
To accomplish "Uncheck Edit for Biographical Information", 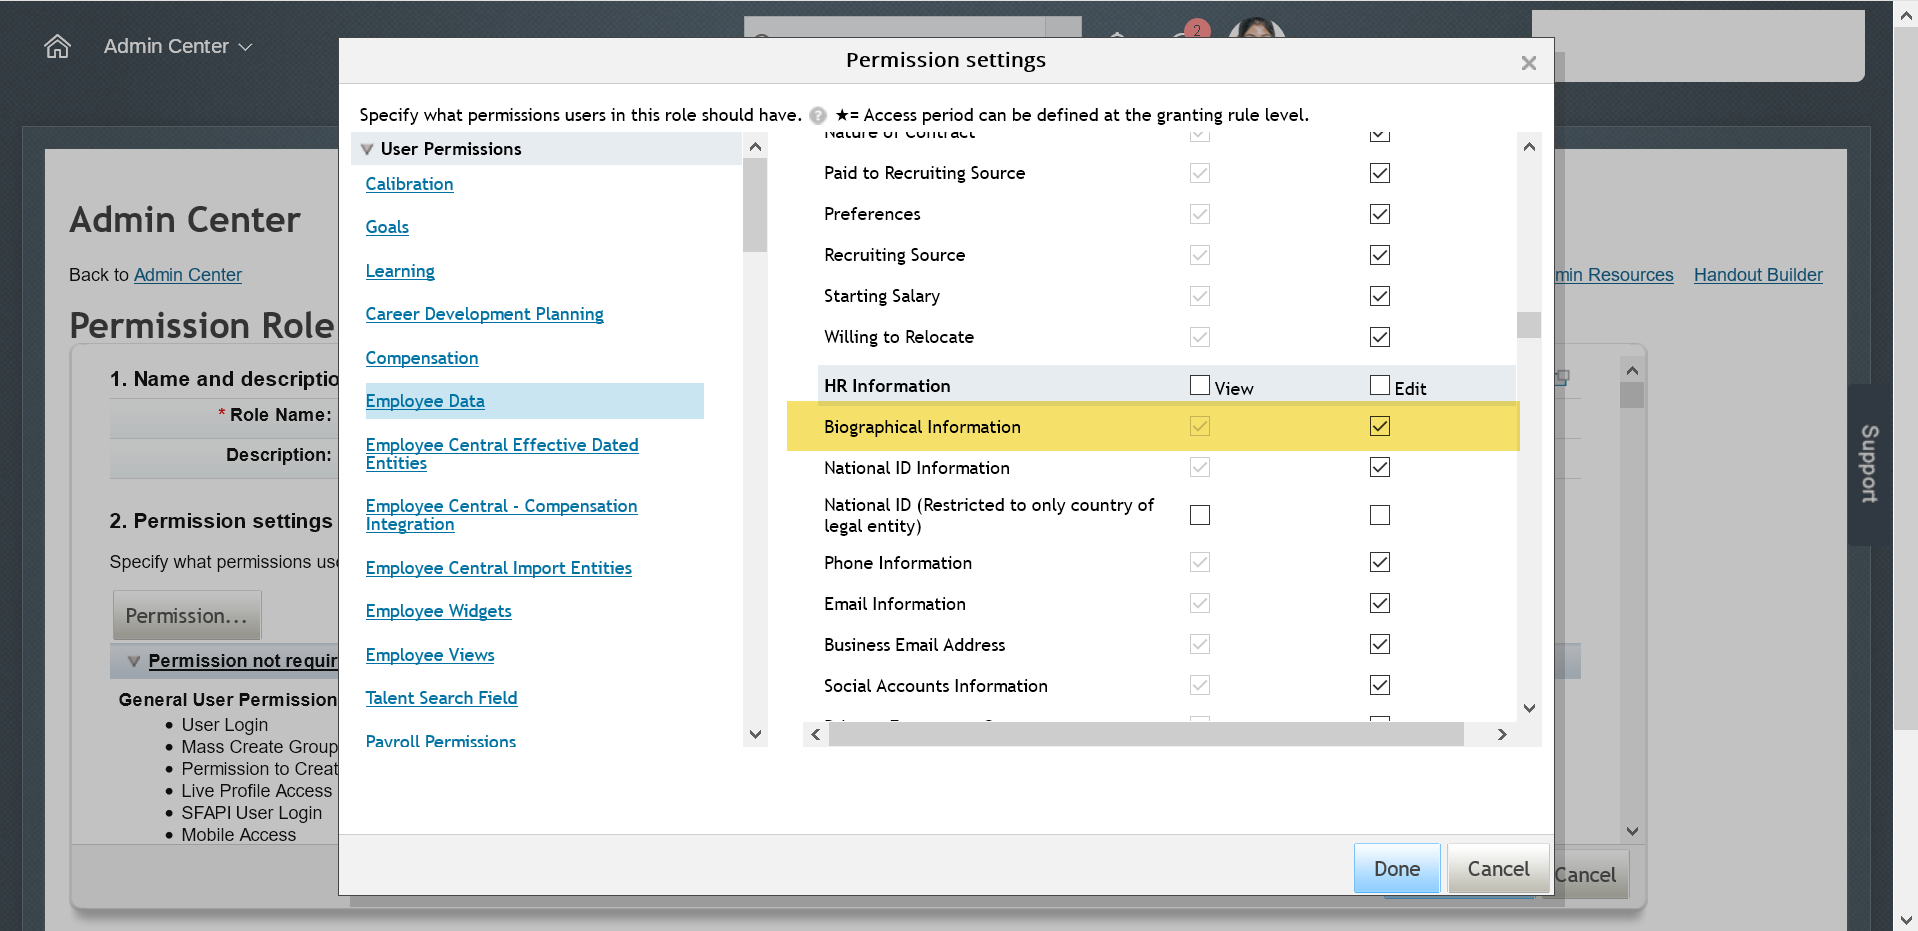I will [1380, 426].
